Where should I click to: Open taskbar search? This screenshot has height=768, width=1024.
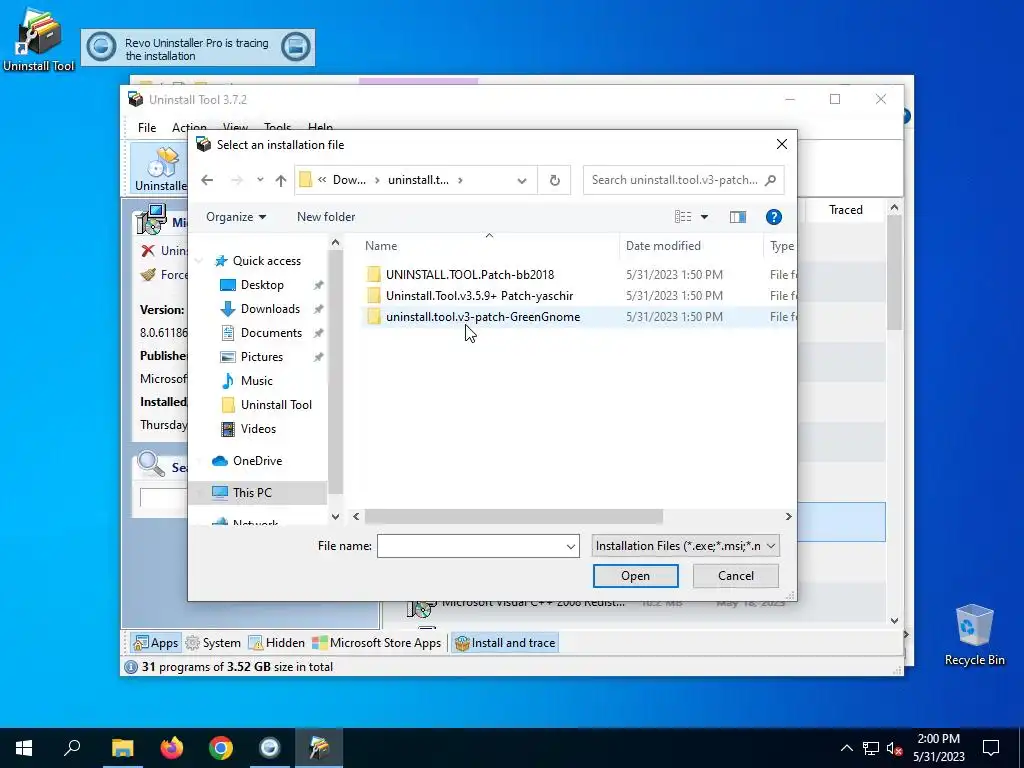tap(72, 748)
